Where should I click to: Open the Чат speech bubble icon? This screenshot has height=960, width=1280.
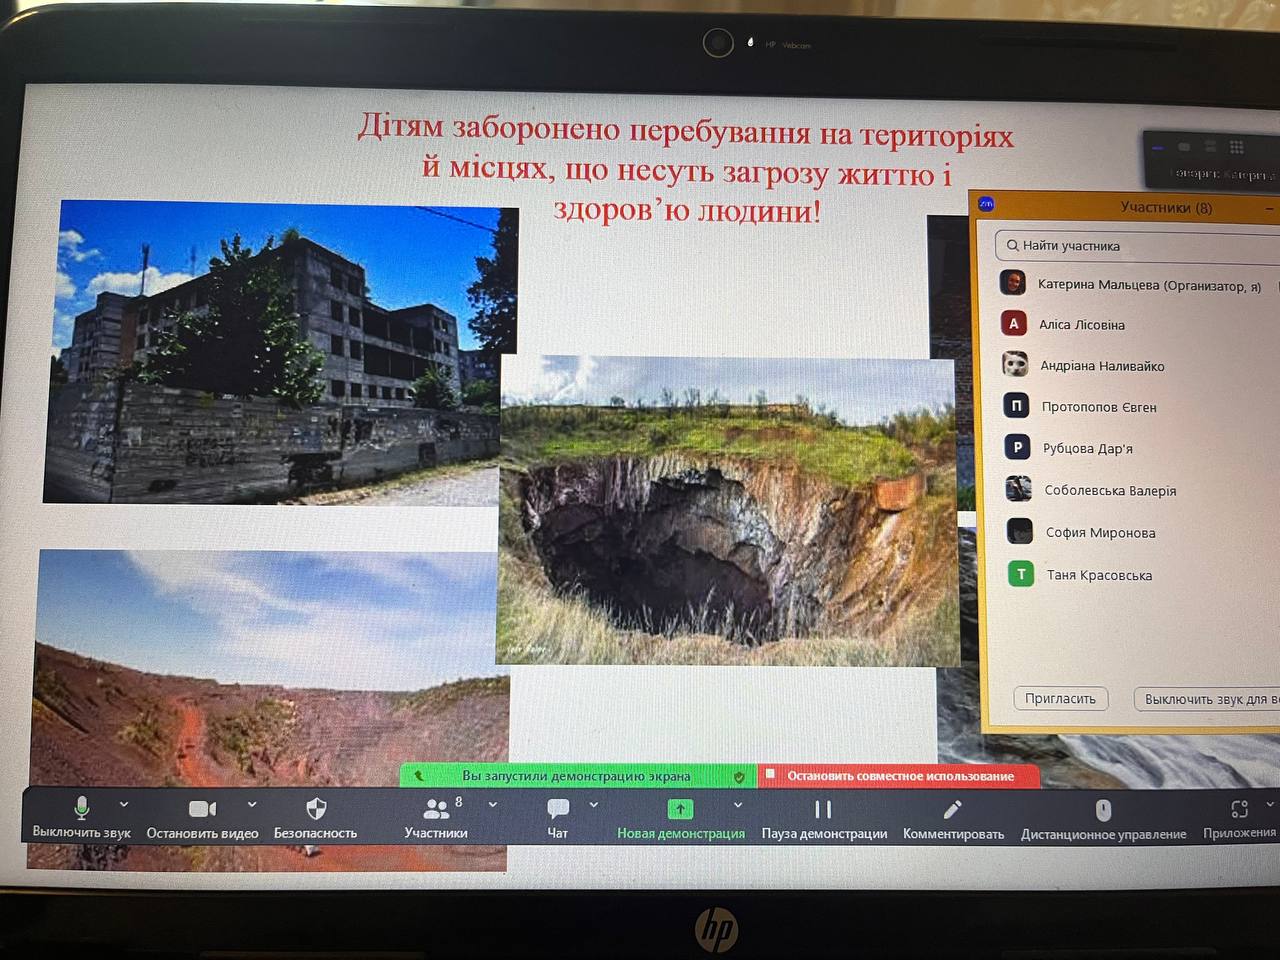(x=558, y=809)
